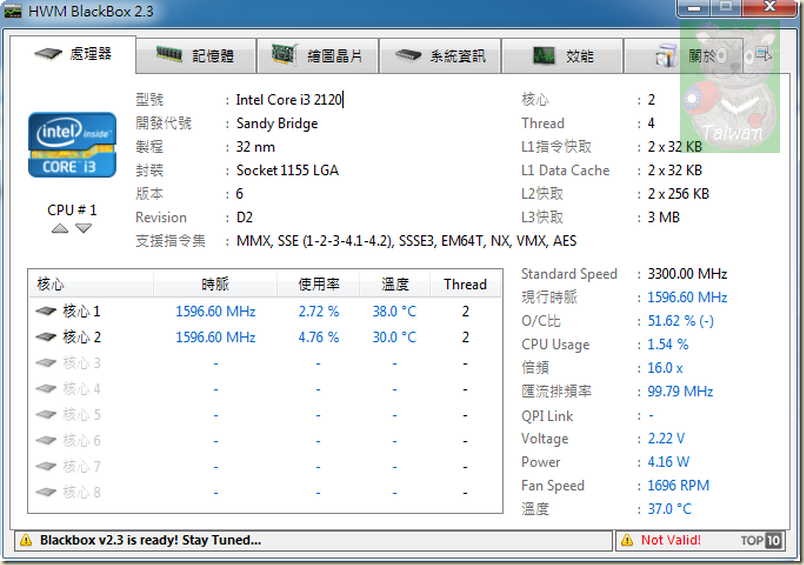Image resolution: width=804 pixels, height=565 pixels.
Task: Click the CPU Usage value 1.54 %
Action: coord(668,344)
